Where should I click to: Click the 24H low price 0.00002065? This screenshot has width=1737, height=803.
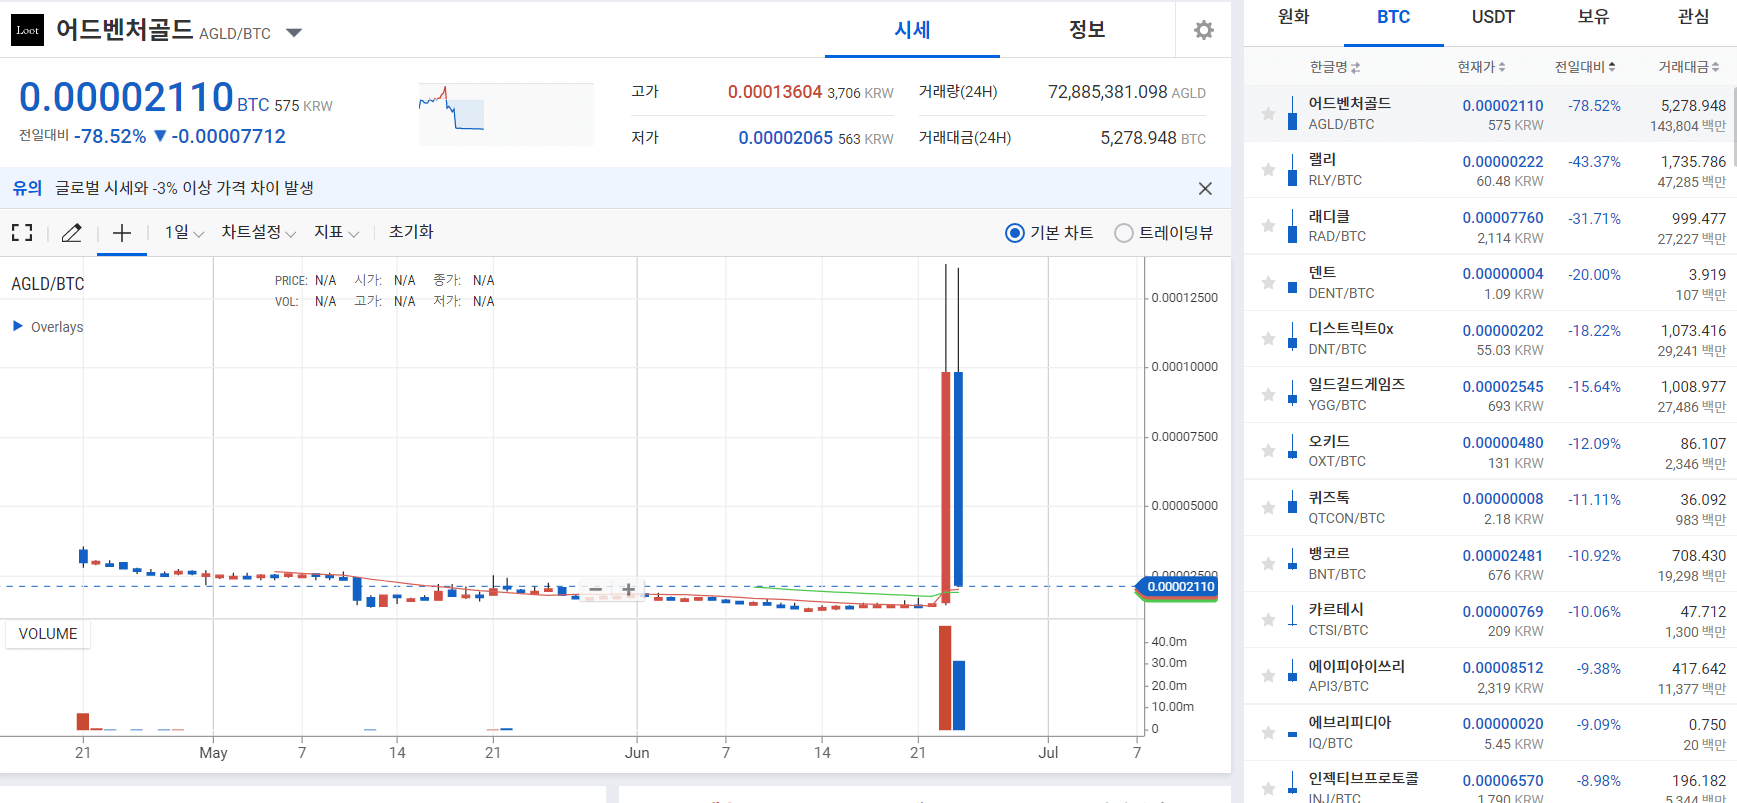786,138
